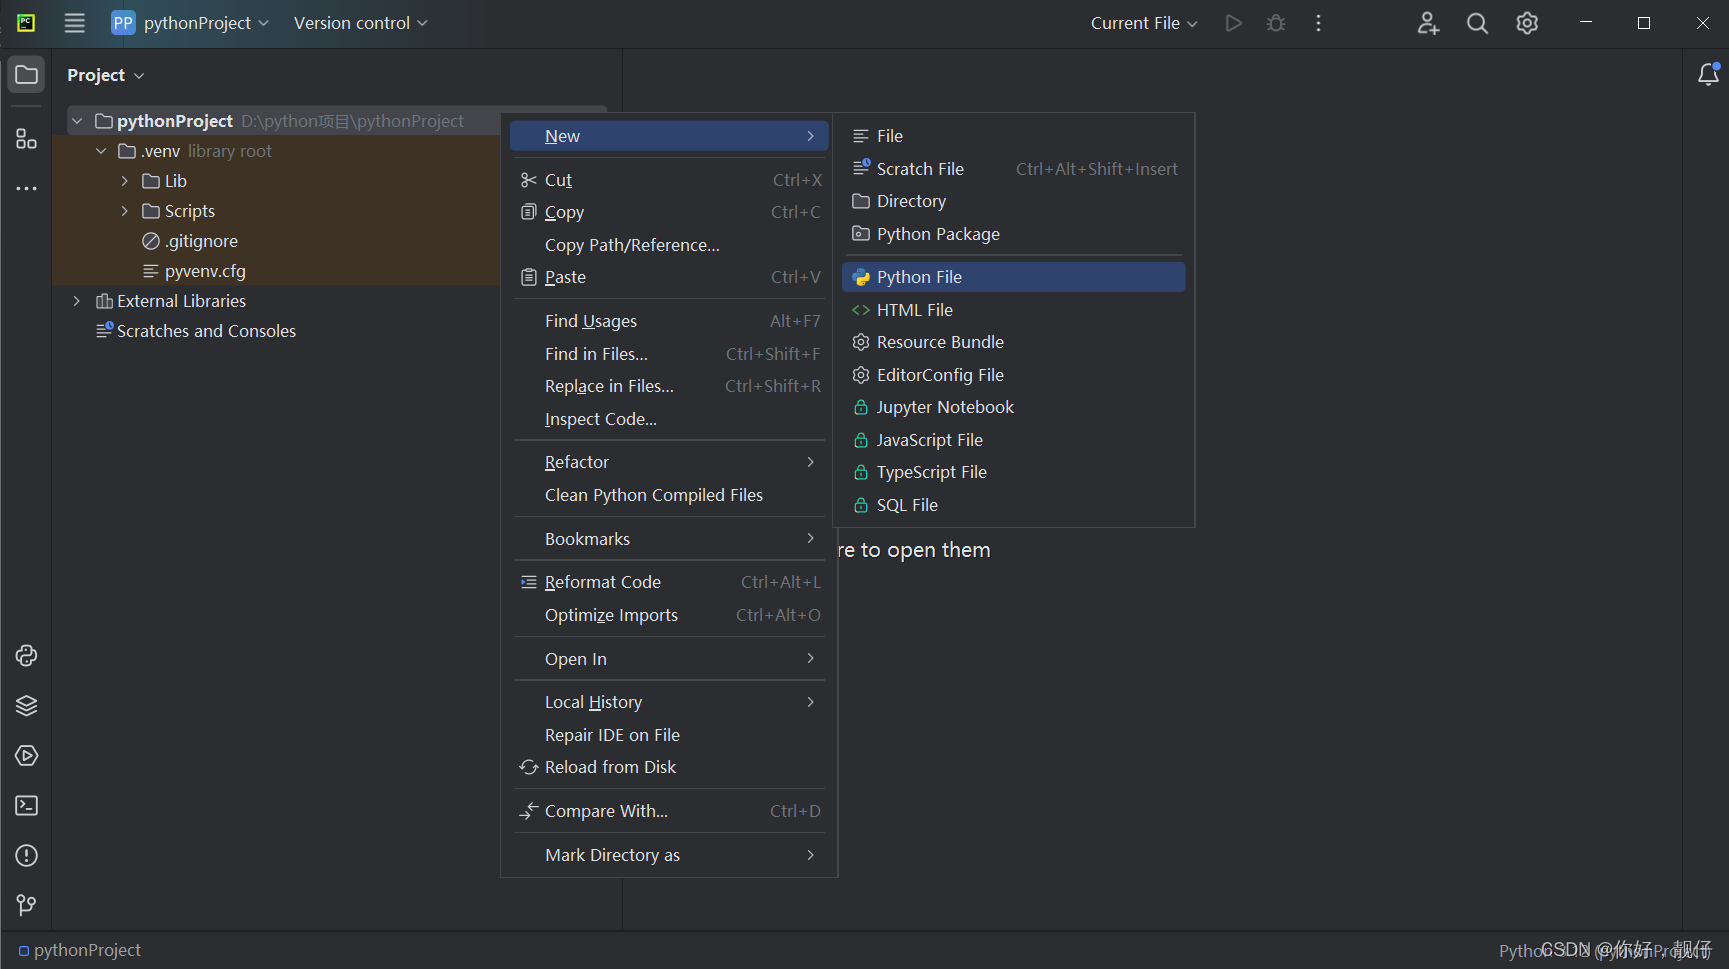Collapse the .venv folder node

(101, 151)
